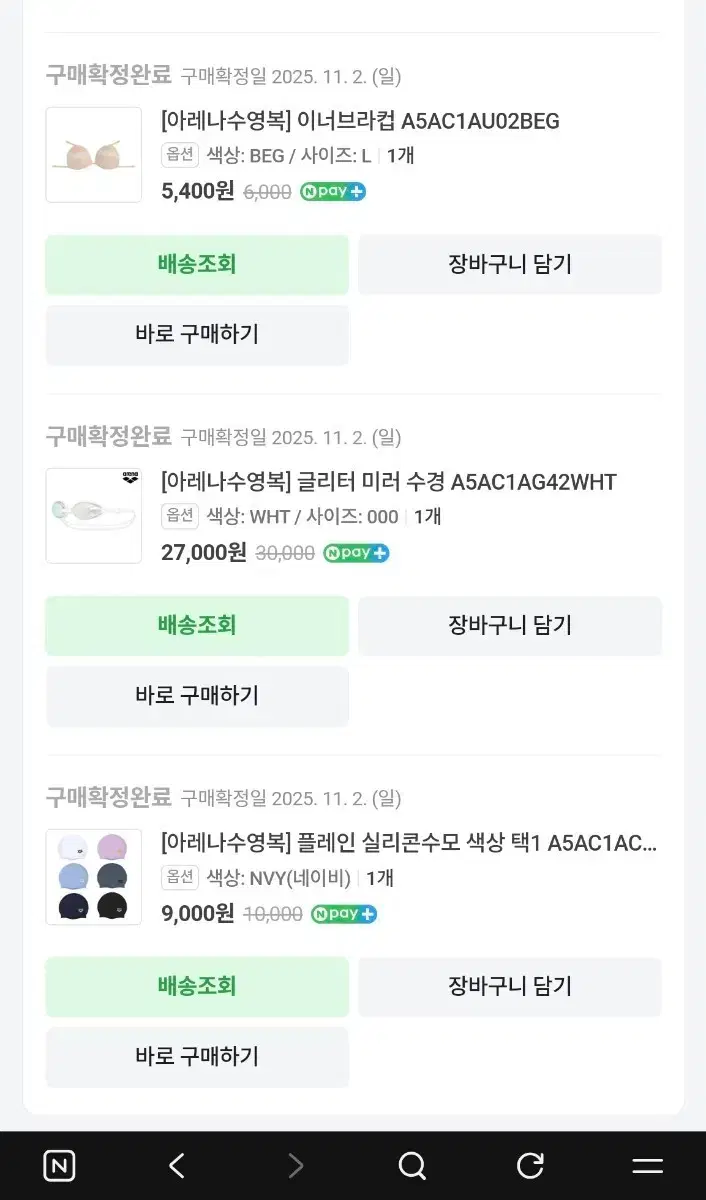Tap Npay+ badge on 실리콘수모 item
This screenshot has width=706, height=1200.
(344, 914)
